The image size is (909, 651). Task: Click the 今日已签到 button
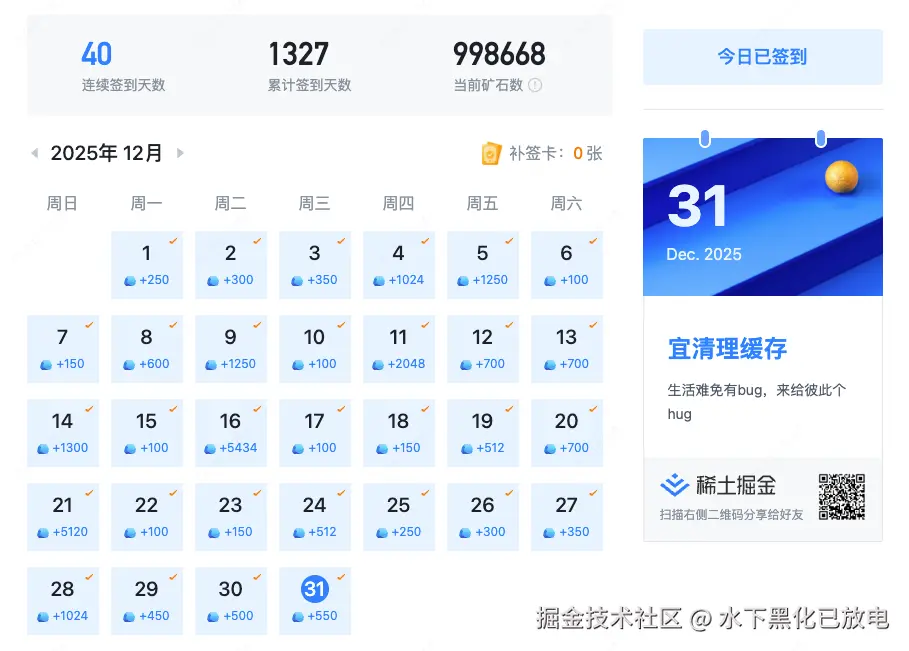pos(762,57)
